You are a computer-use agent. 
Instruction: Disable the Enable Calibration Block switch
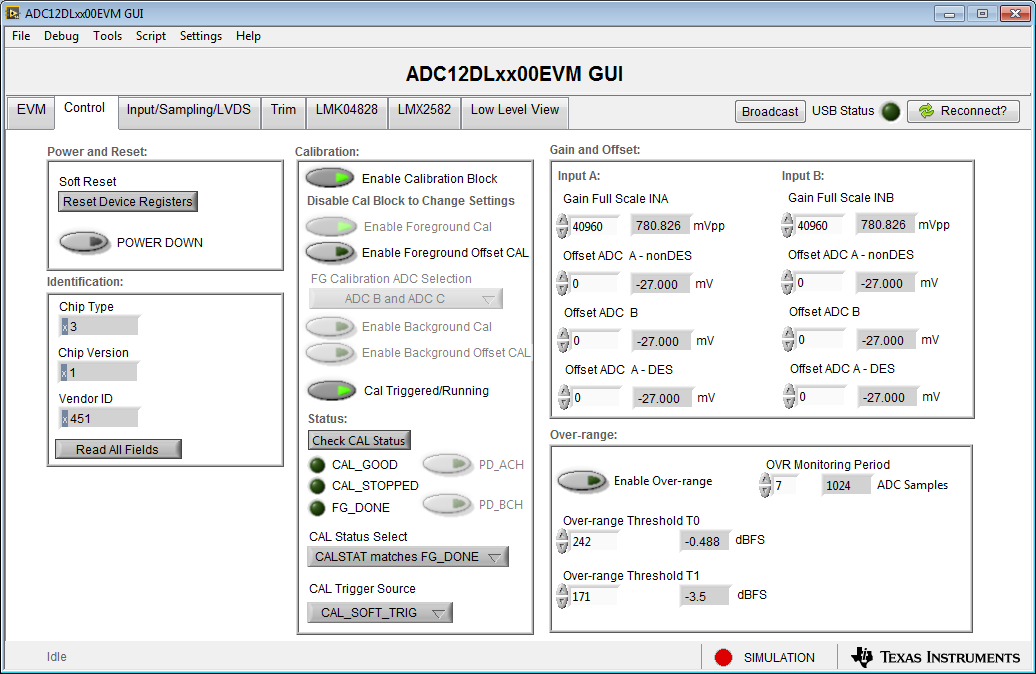330,177
